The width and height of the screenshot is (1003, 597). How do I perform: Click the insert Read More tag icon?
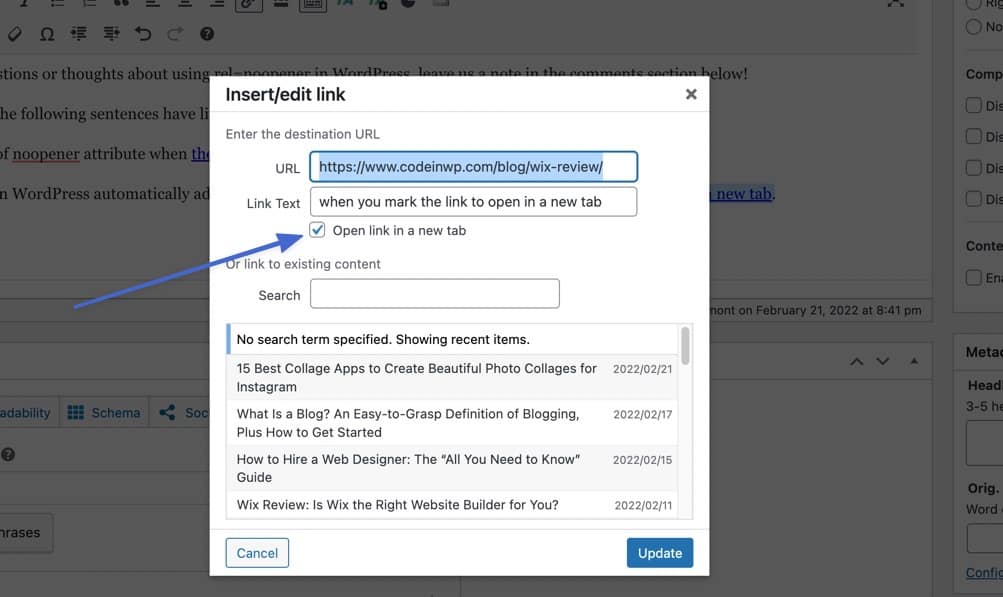280,4
